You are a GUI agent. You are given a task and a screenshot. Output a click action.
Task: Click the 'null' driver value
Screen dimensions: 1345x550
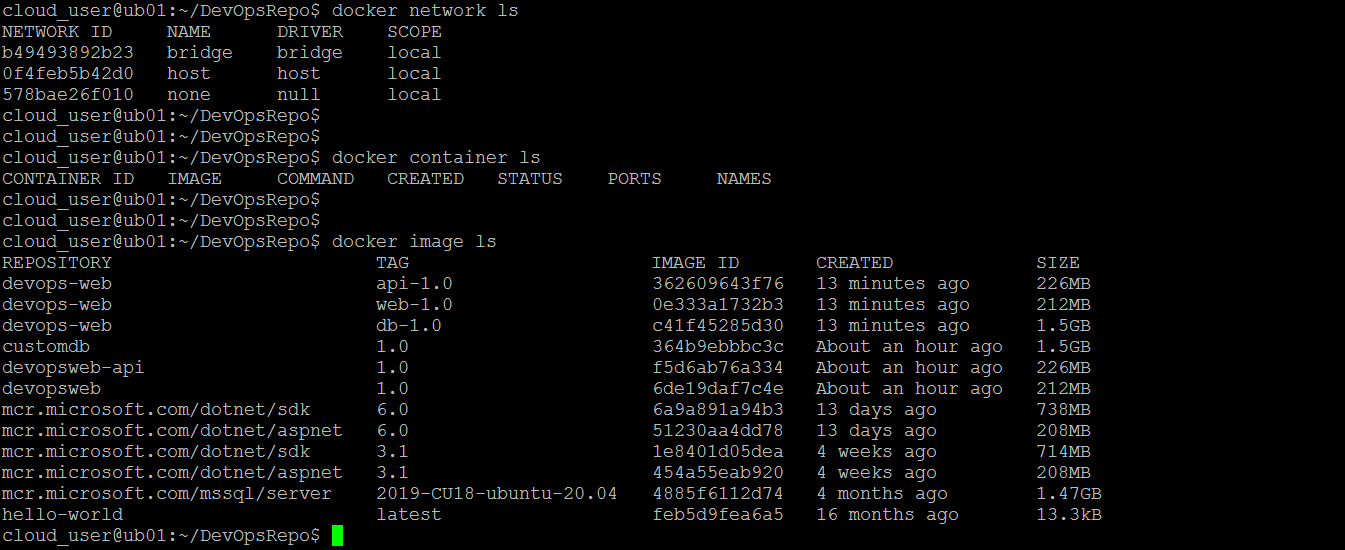[299, 95]
